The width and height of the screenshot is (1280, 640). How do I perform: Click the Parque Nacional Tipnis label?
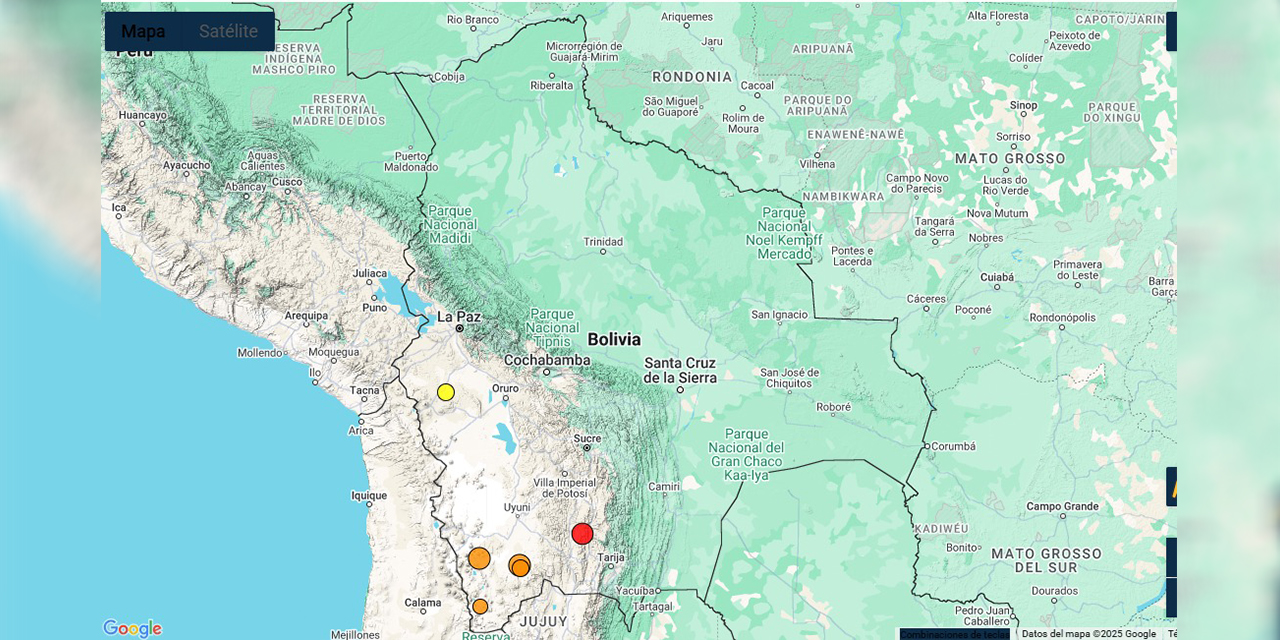tap(552, 328)
